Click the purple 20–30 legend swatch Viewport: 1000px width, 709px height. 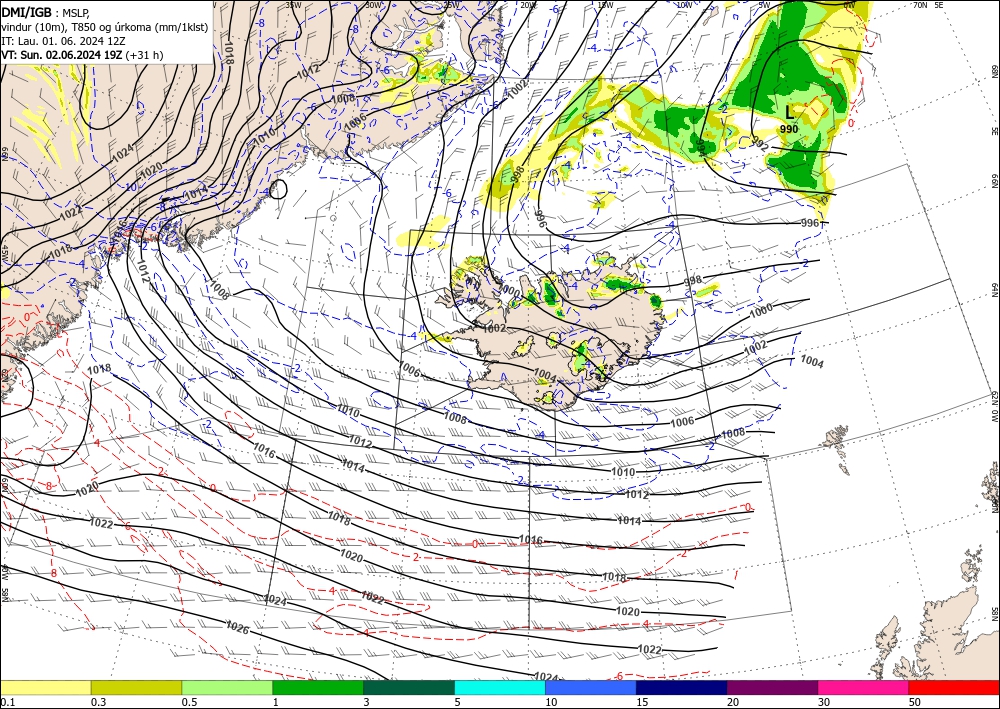[x=772, y=687]
